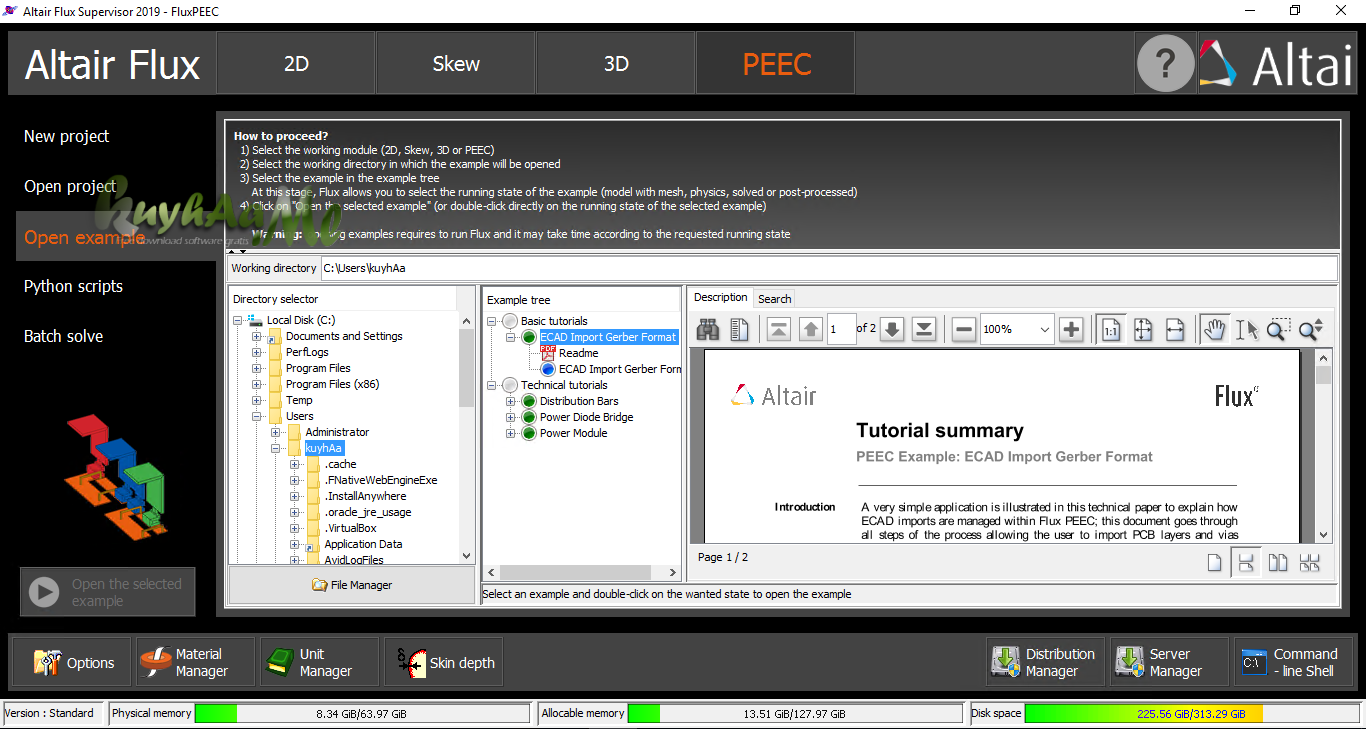Select the Description tab
The height and width of the screenshot is (729, 1366).
pyautogui.click(x=720, y=297)
